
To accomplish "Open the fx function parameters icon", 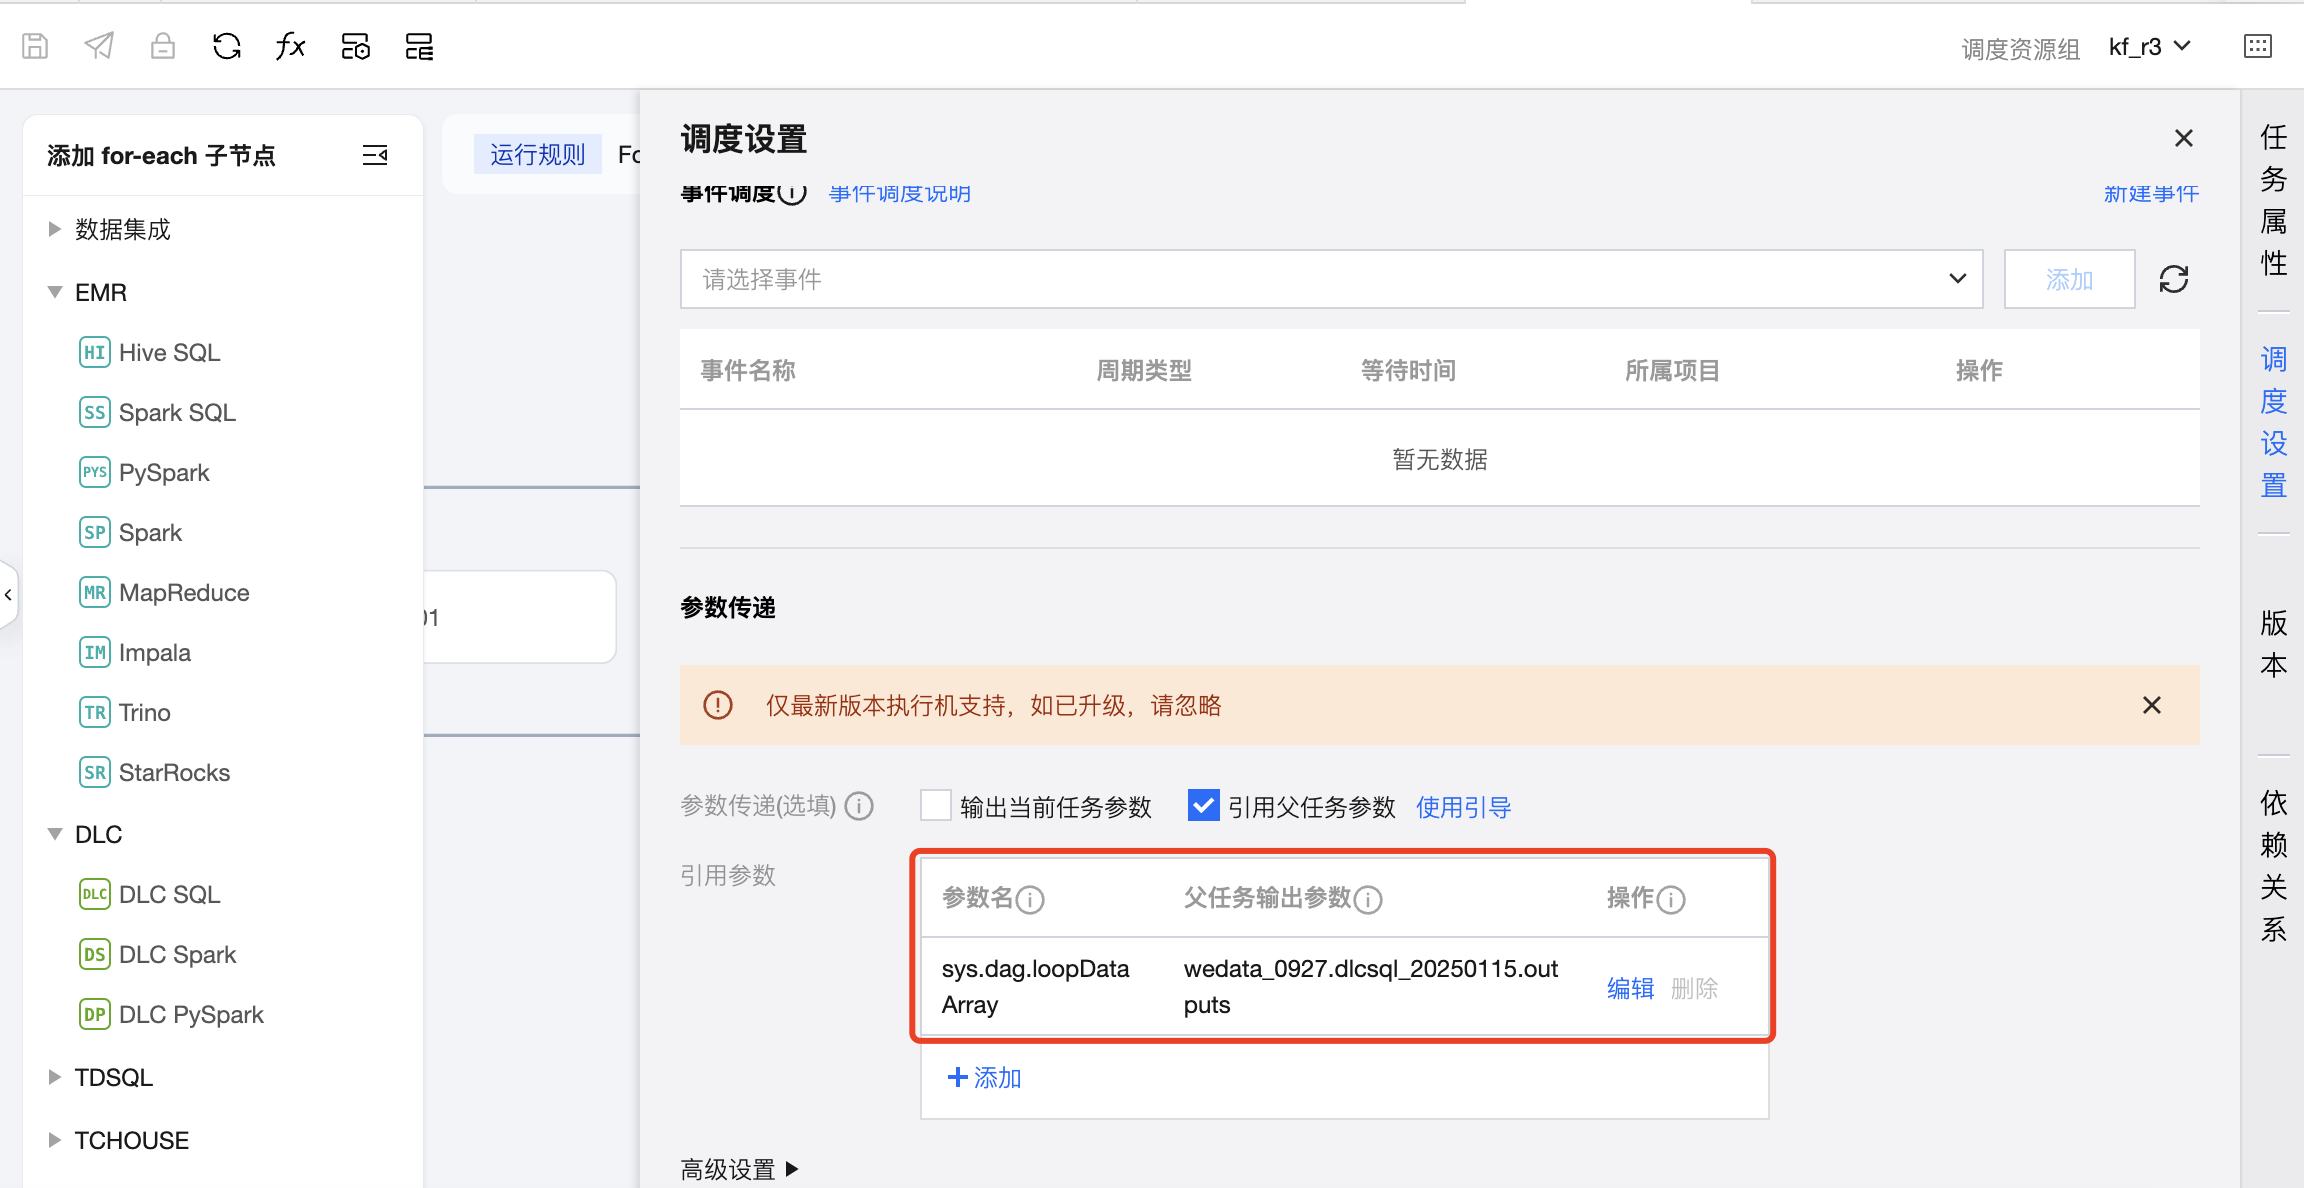I will [290, 46].
